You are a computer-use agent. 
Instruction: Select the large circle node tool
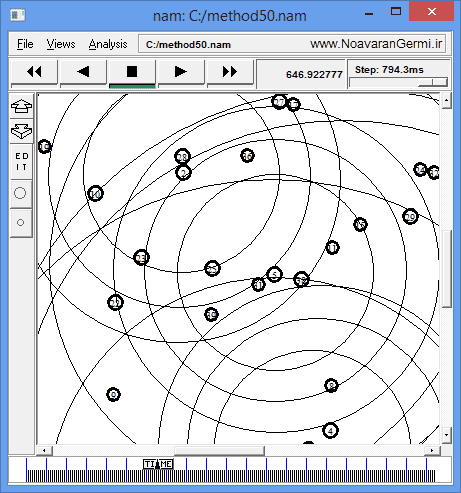click(x=20, y=193)
